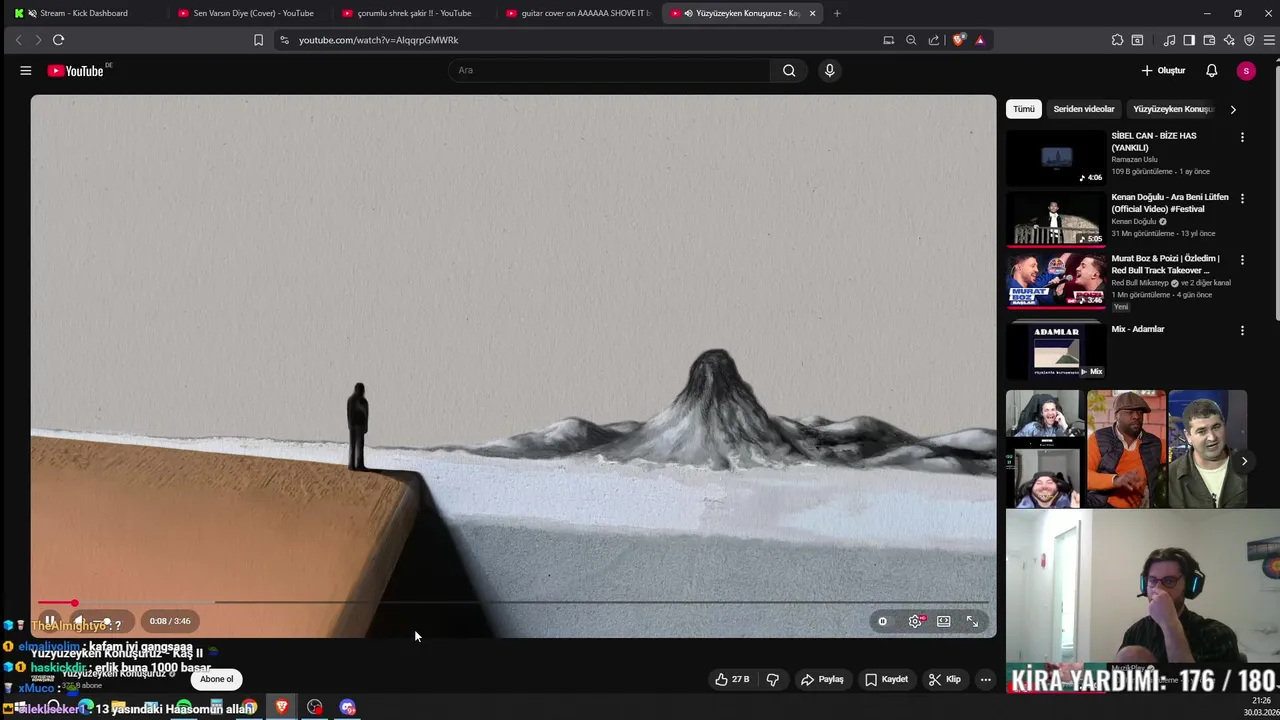Open options for Murat Boz & Poizi video
The height and width of the screenshot is (720, 1280).
(x=1242, y=260)
